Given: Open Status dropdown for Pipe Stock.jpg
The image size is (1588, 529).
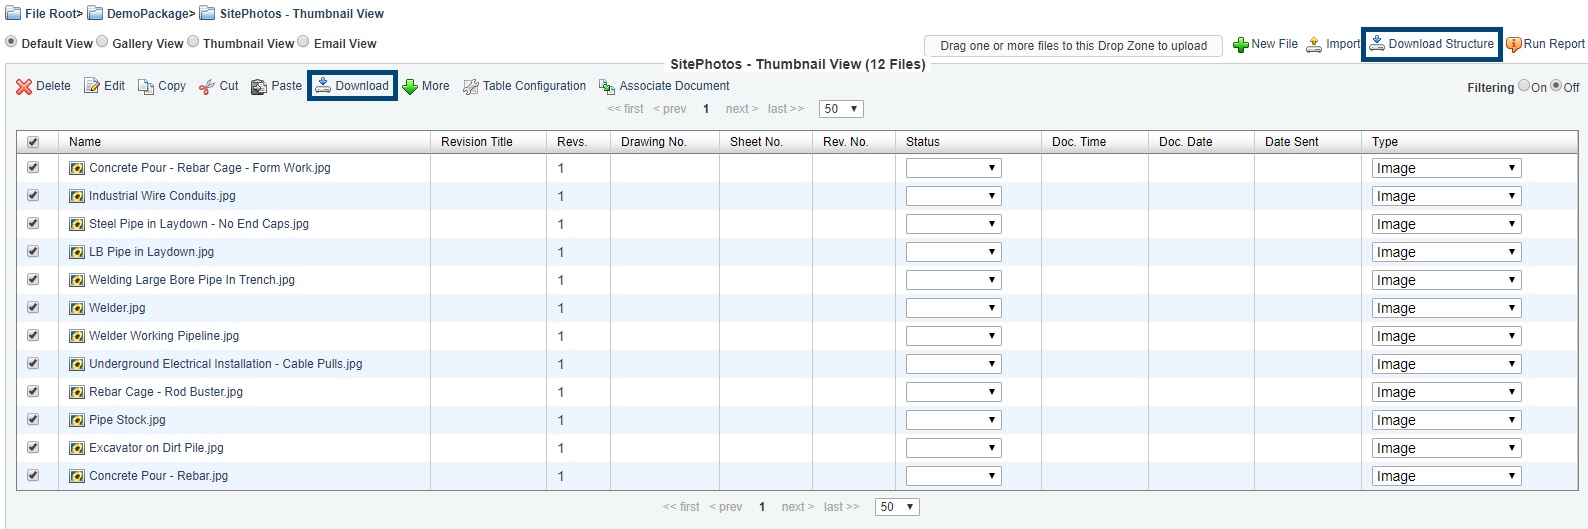Looking at the screenshot, I should 953,420.
